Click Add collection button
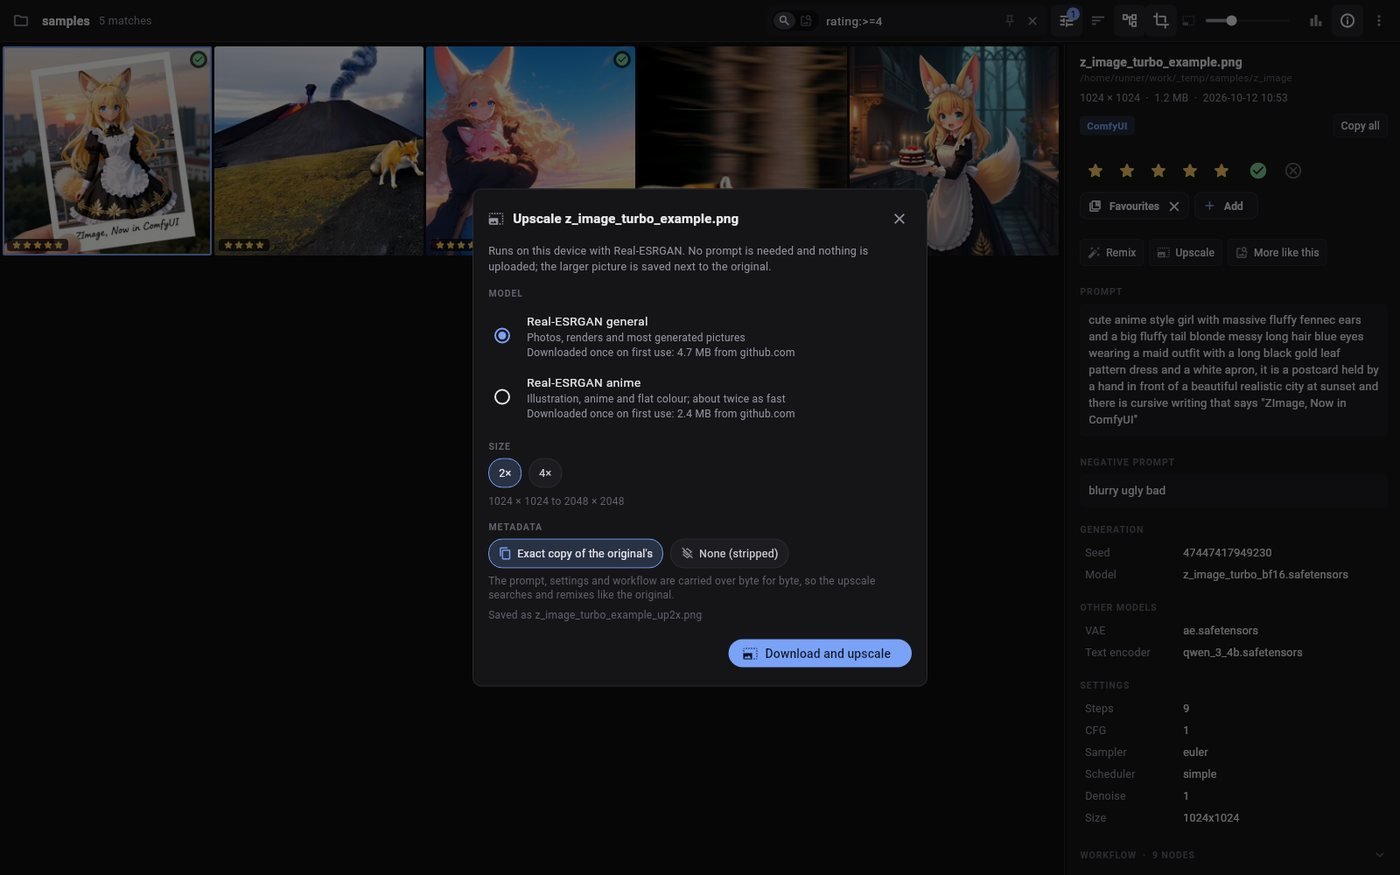This screenshot has width=1400, height=875. (x=1225, y=206)
